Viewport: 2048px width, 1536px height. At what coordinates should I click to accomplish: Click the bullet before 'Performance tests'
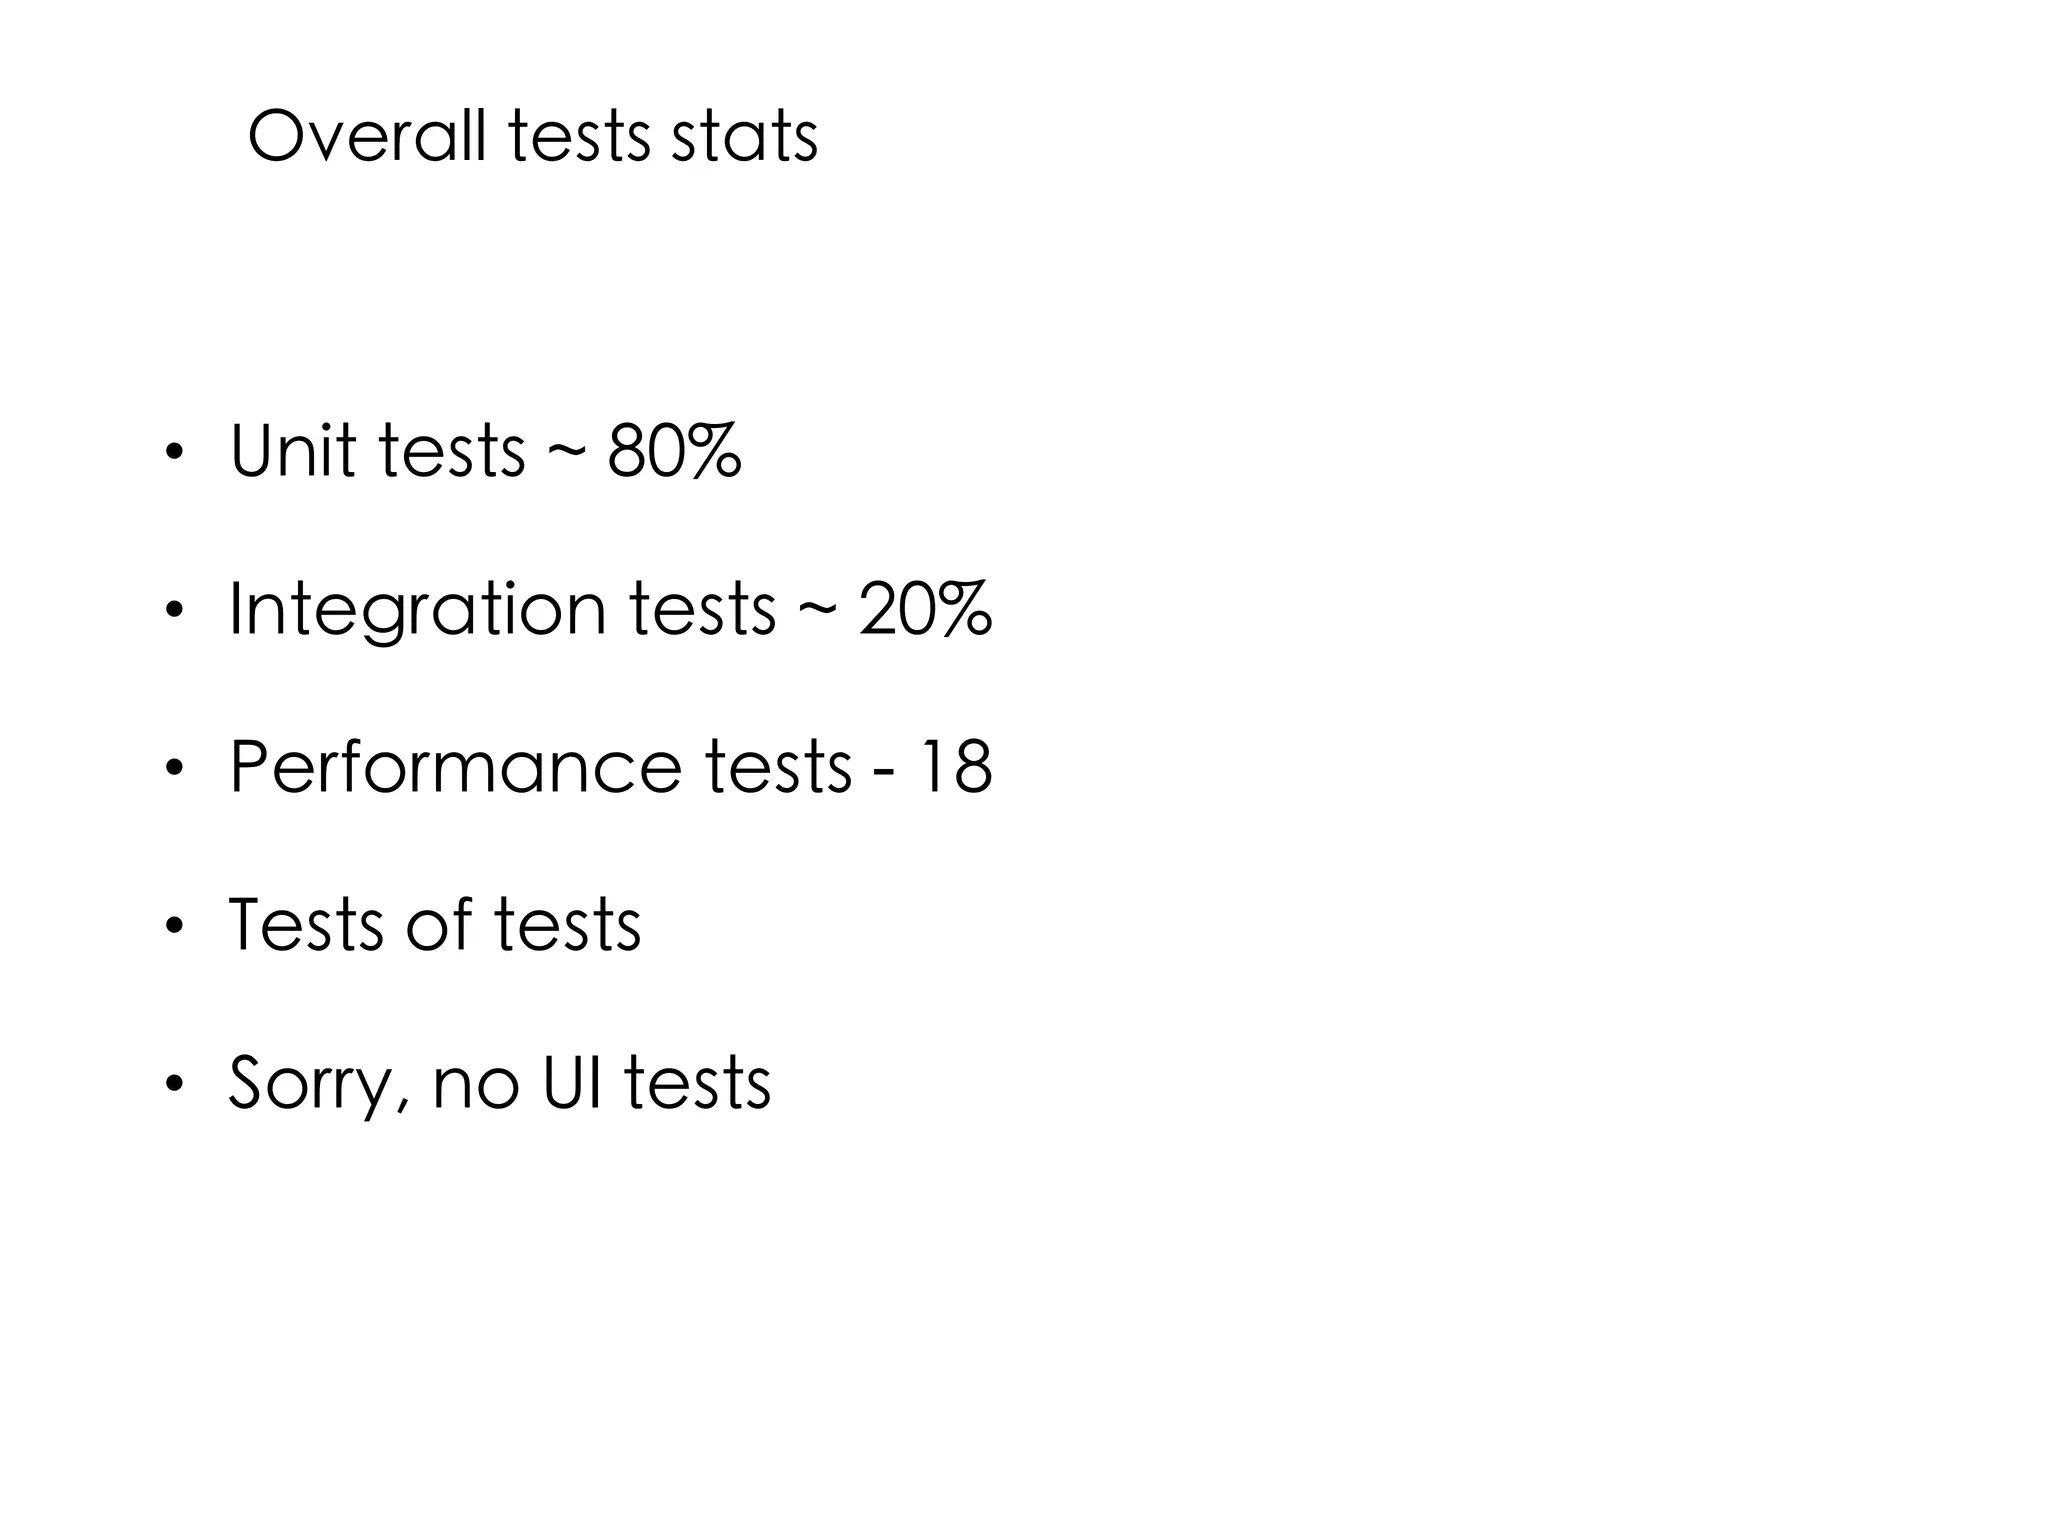click(x=175, y=768)
